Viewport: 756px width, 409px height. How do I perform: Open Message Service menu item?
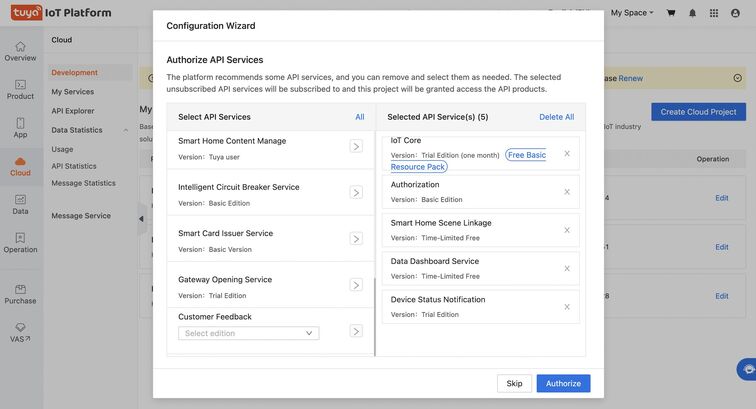coord(81,216)
